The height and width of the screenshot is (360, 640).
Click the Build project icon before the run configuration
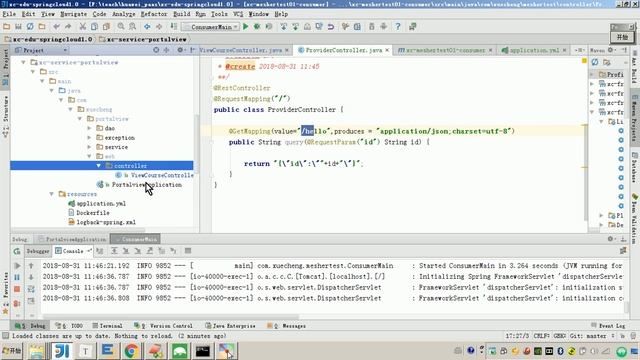(x=173, y=27)
